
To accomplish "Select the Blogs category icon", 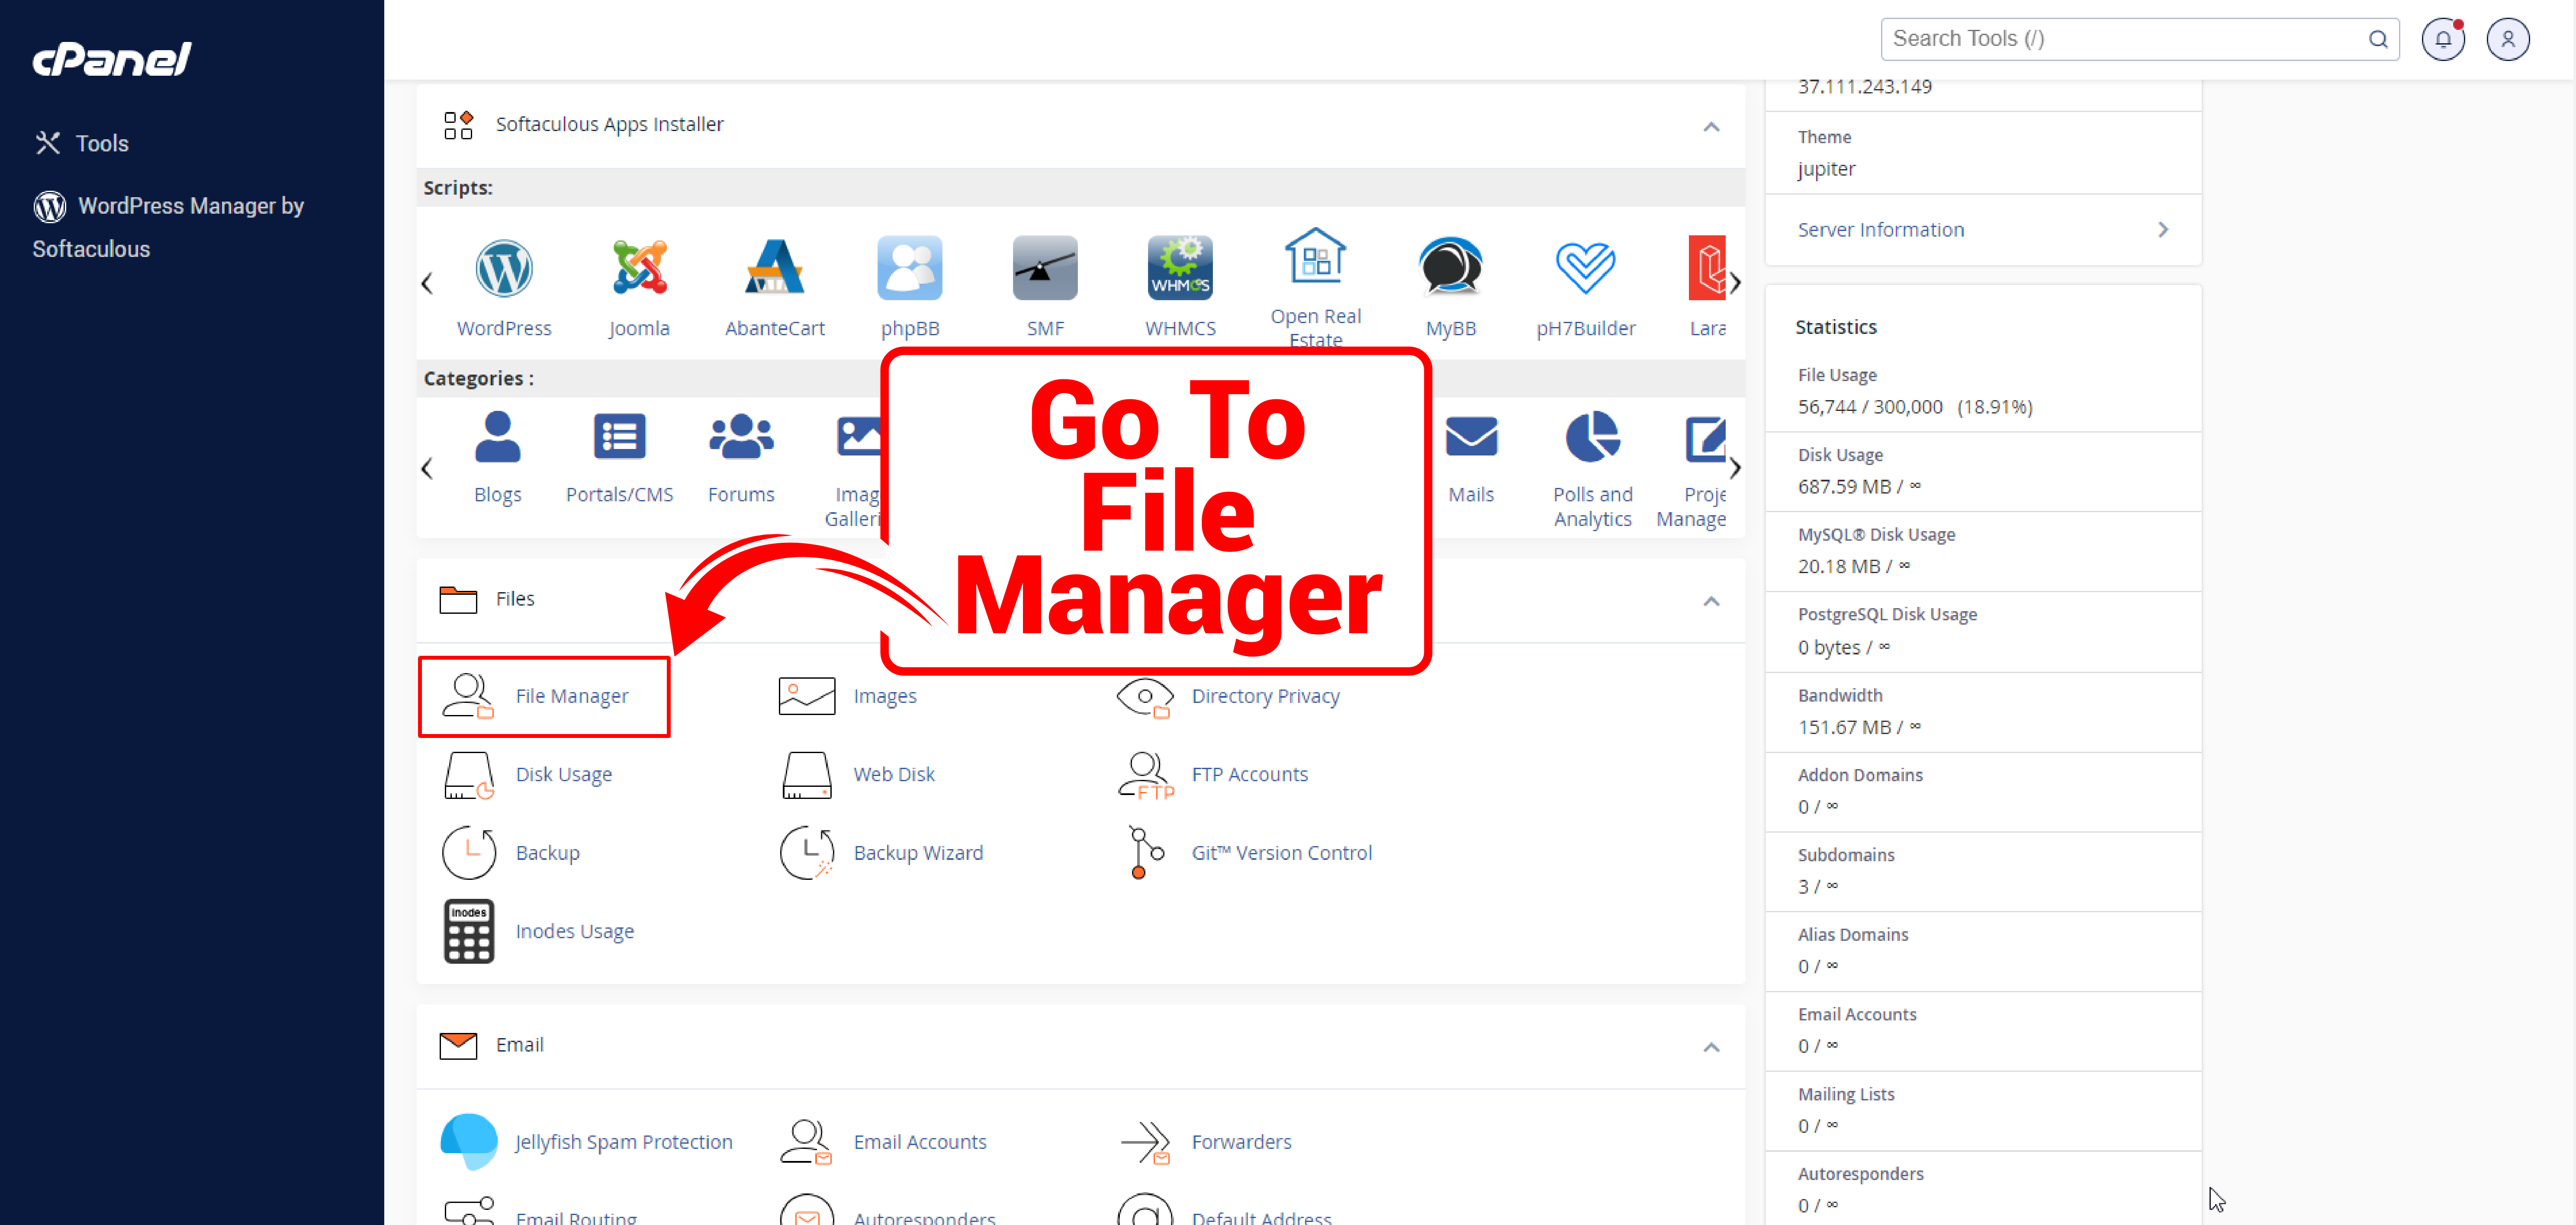I will [497, 437].
